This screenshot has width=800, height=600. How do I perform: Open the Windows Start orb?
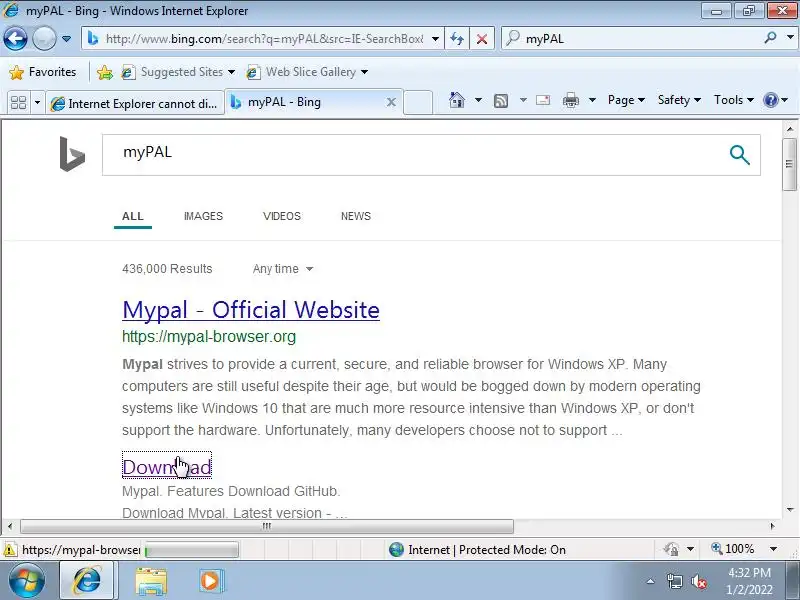(x=27, y=581)
